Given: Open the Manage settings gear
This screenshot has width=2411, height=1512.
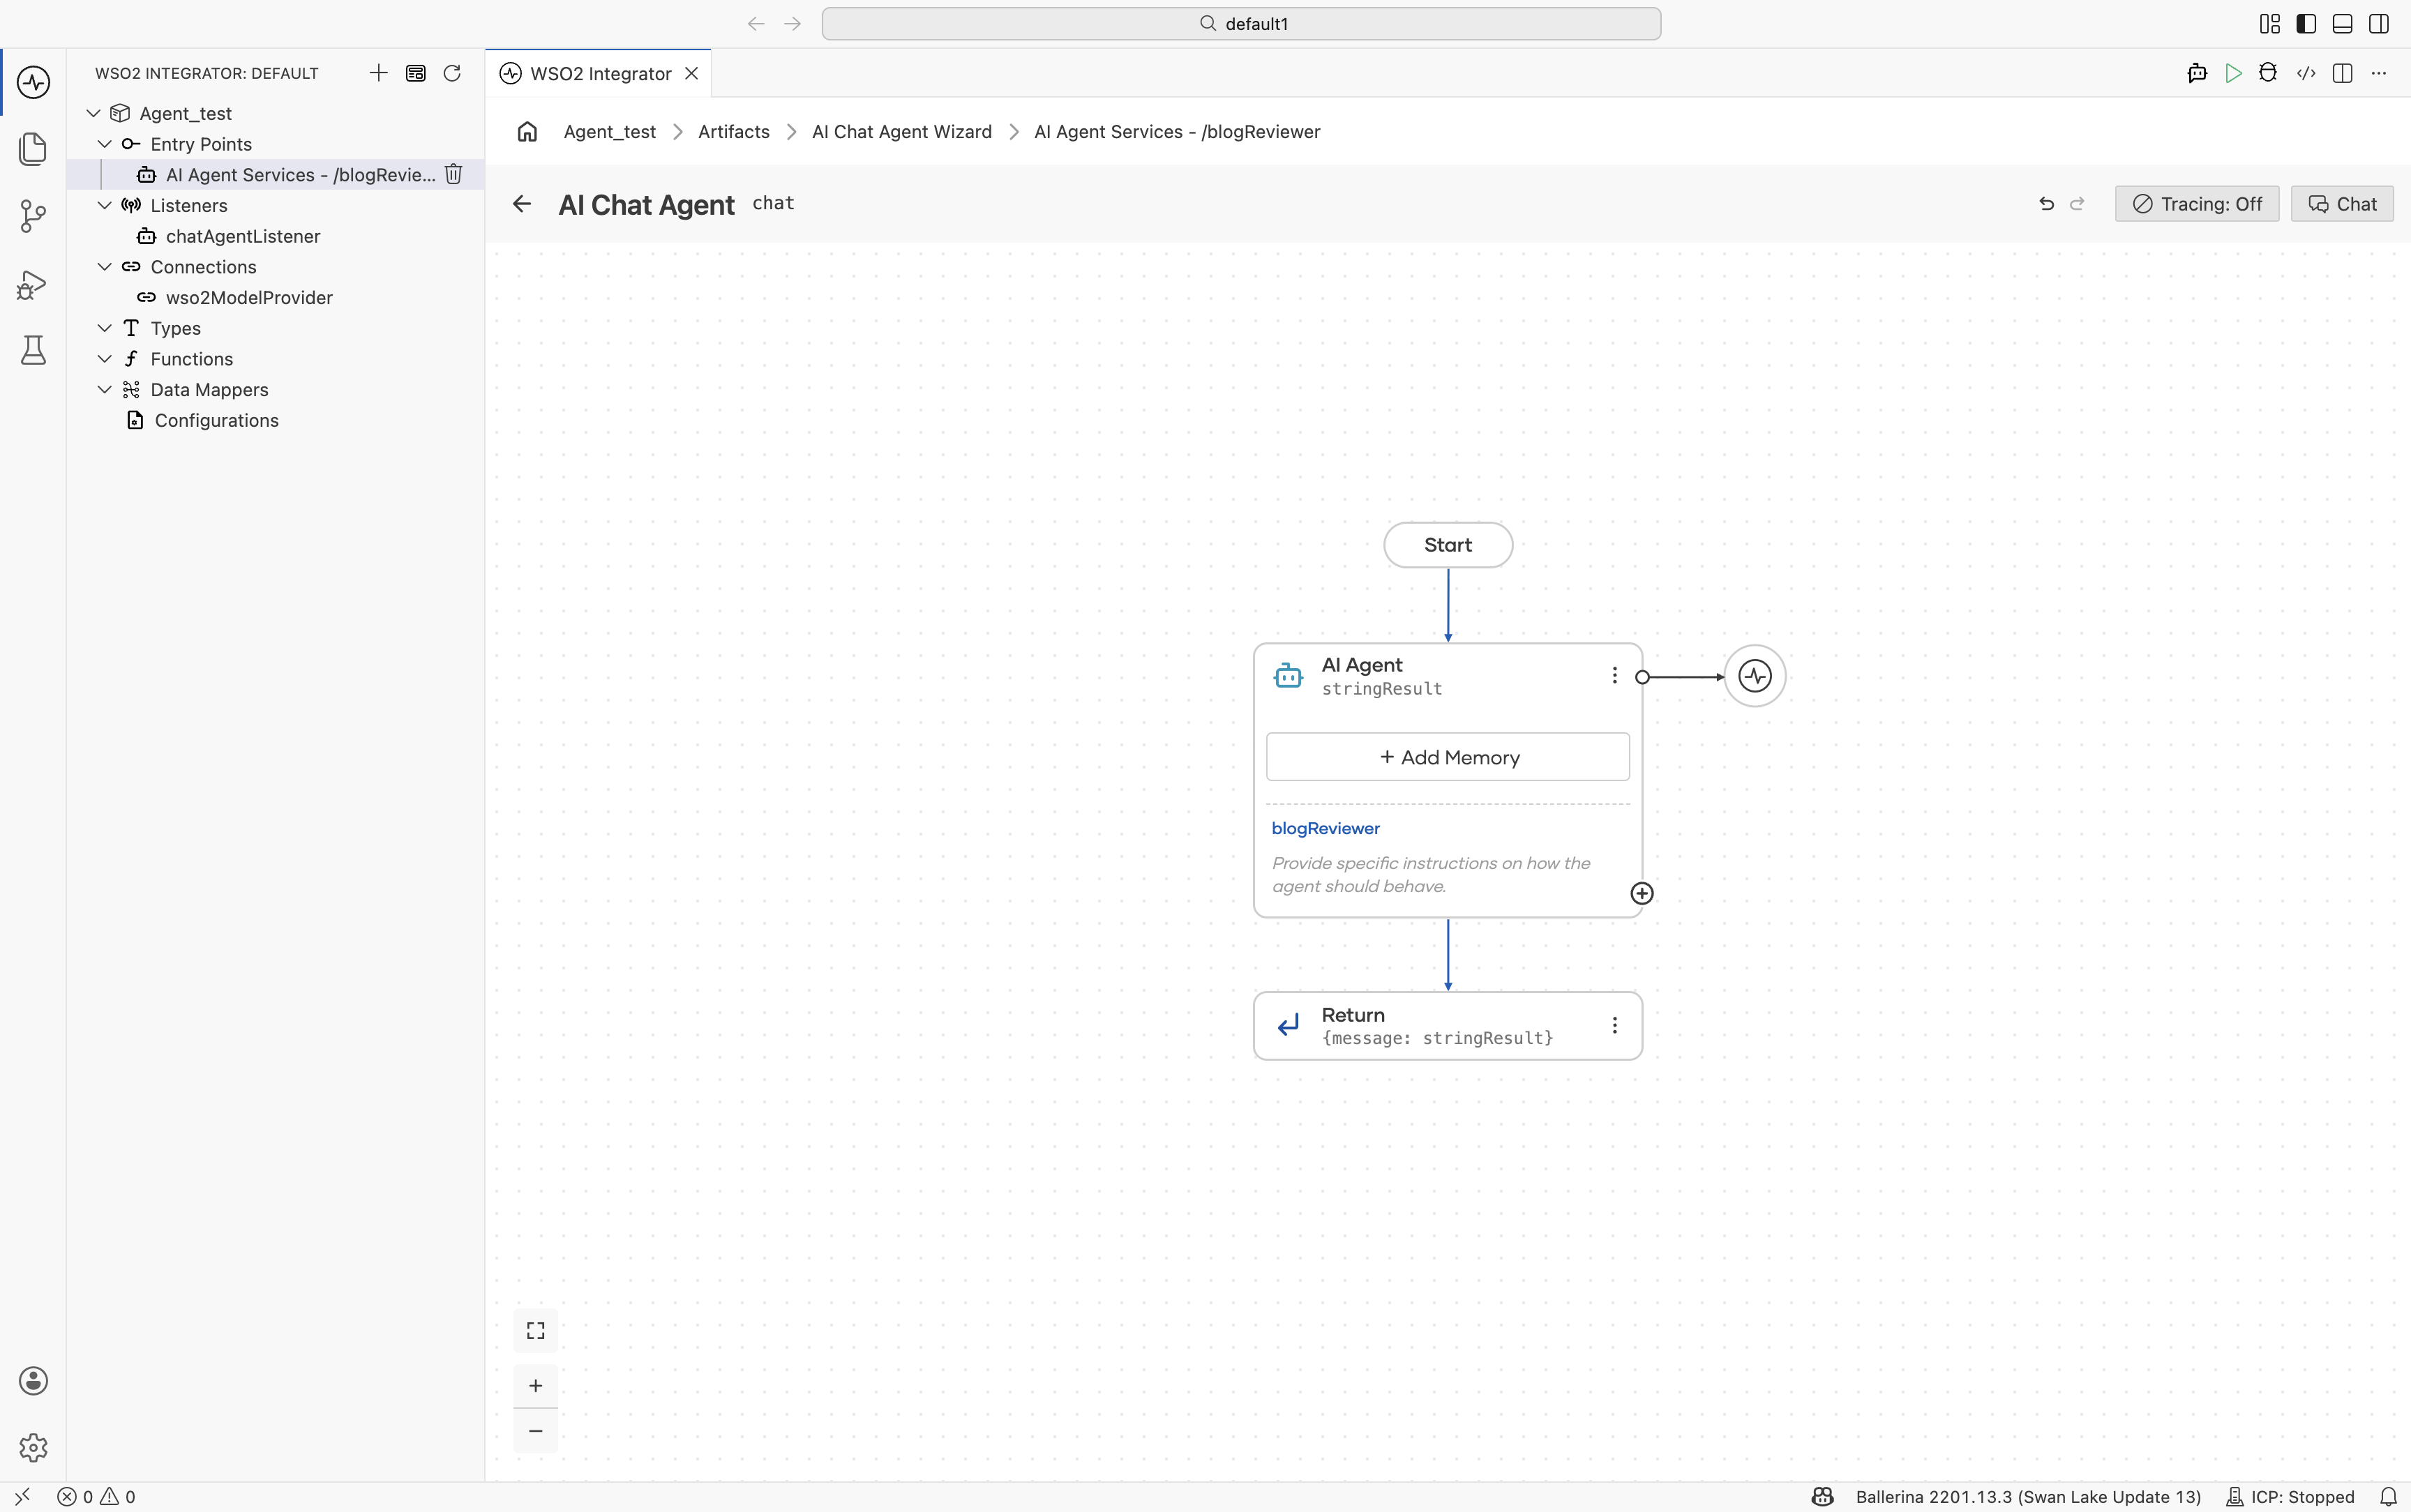Looking at the screenshot, I should pos(33,1447).
